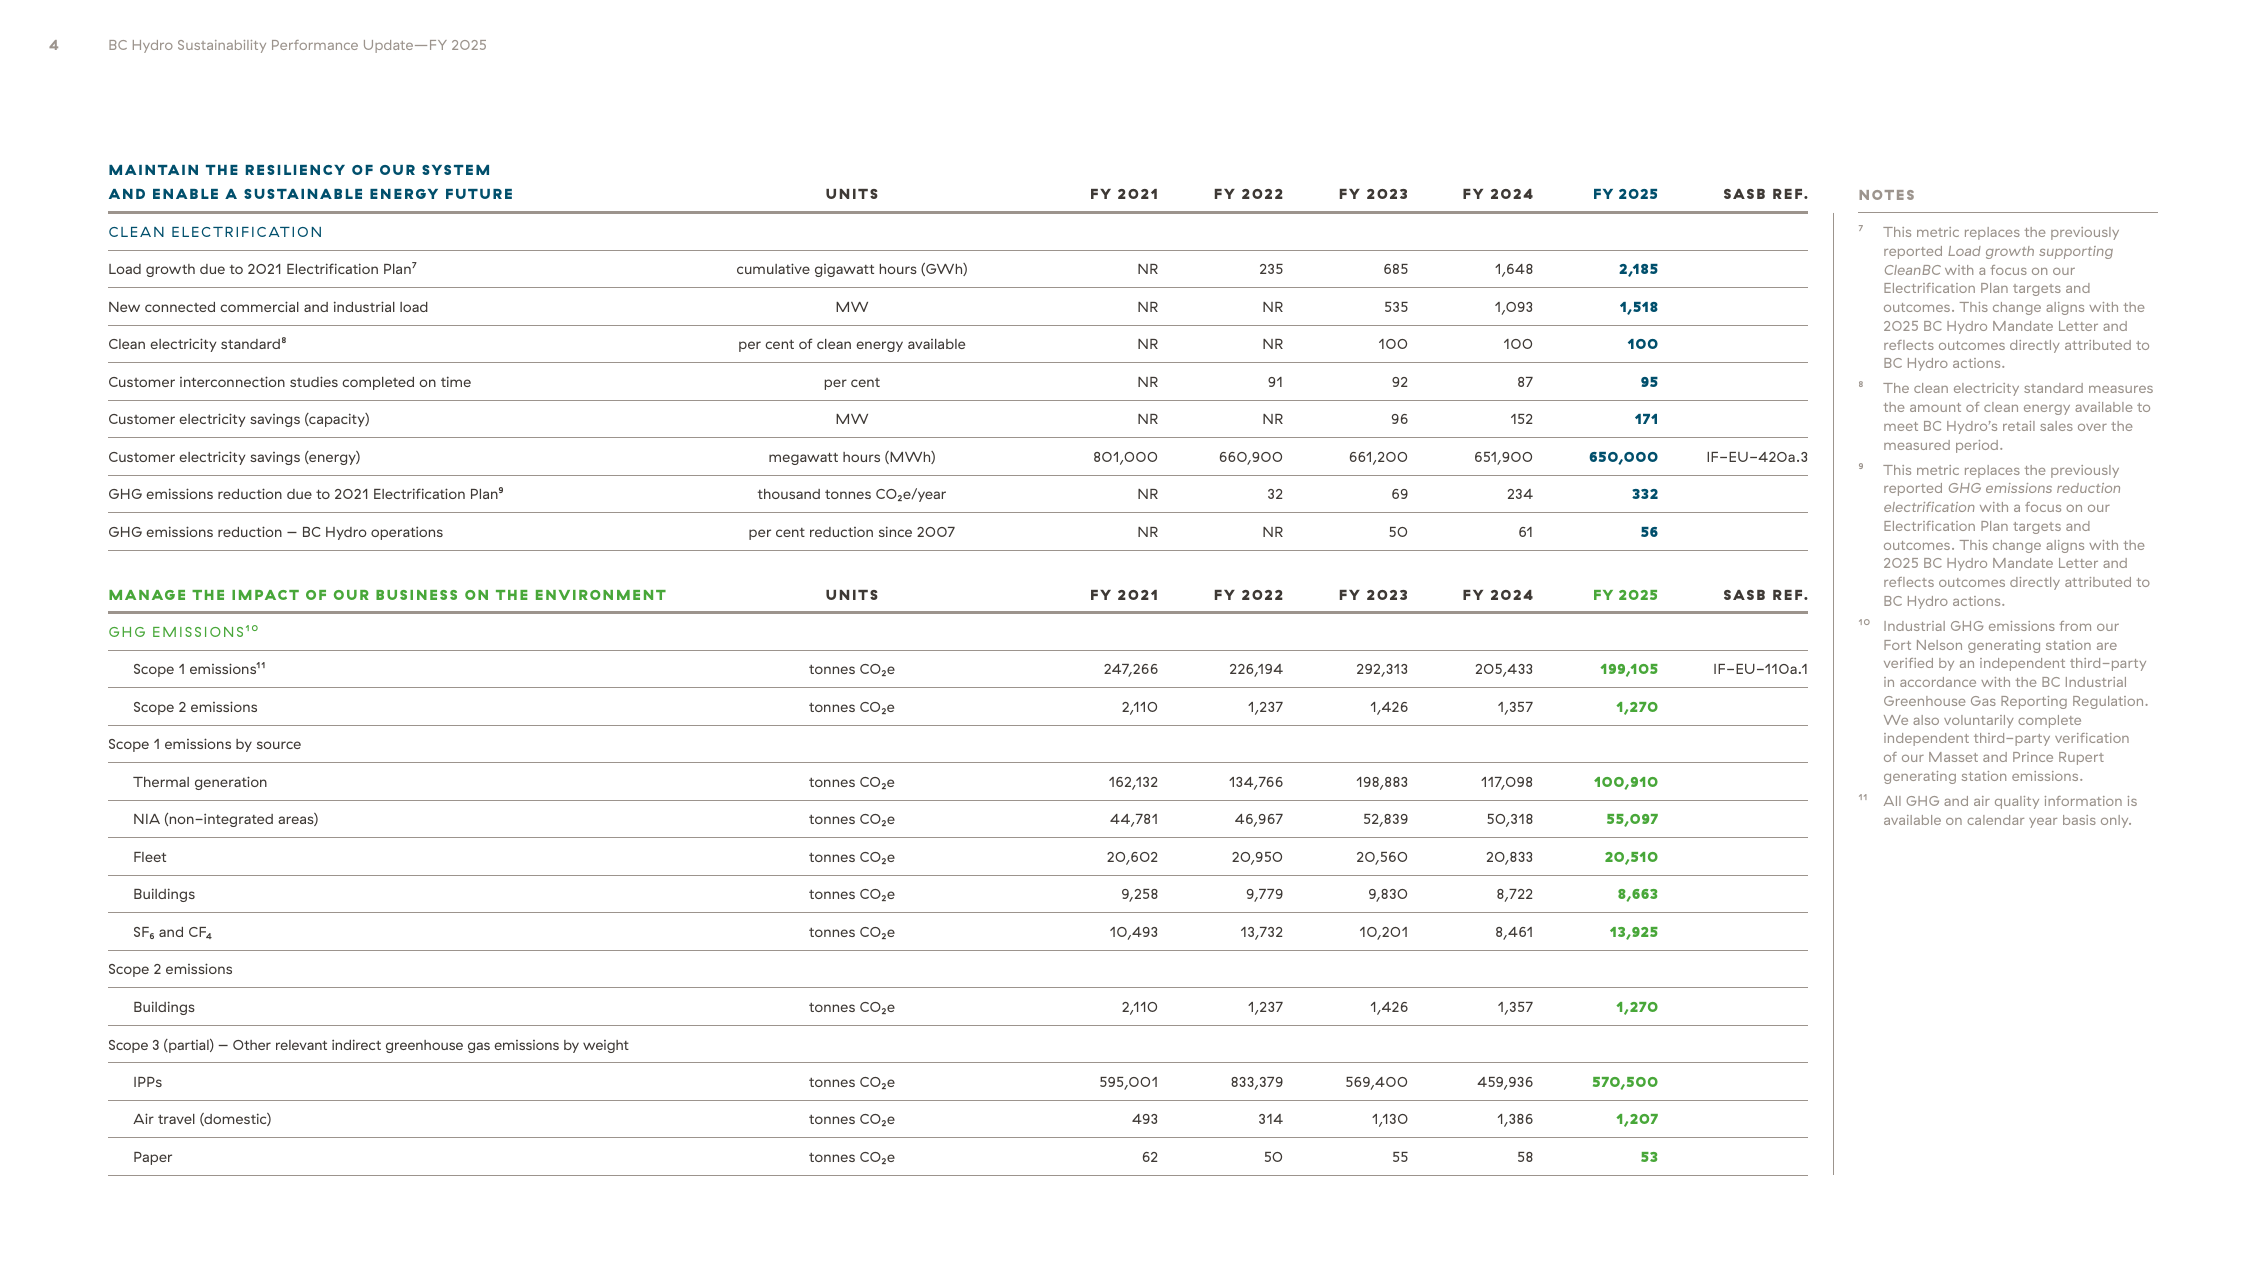
Task: Click 'NIA (non-integrated areas)' row label
Action: pos(225,819)
